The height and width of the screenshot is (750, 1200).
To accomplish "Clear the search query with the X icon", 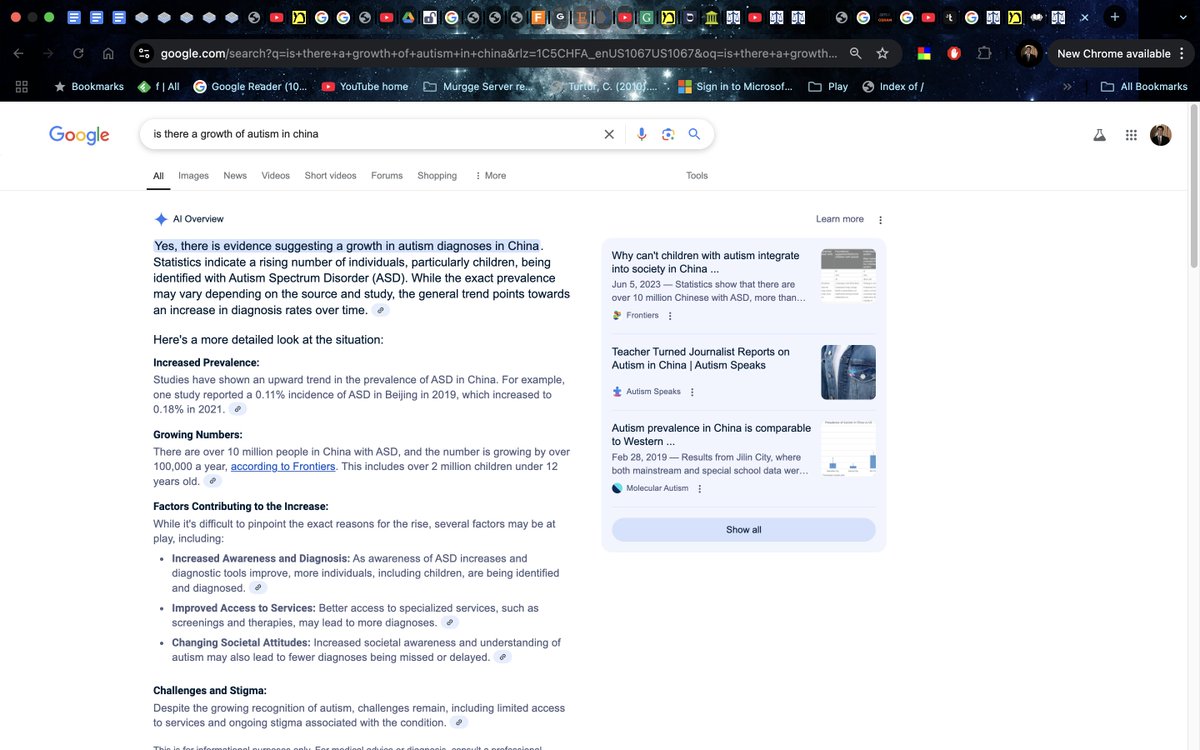I will coord(608,134).
